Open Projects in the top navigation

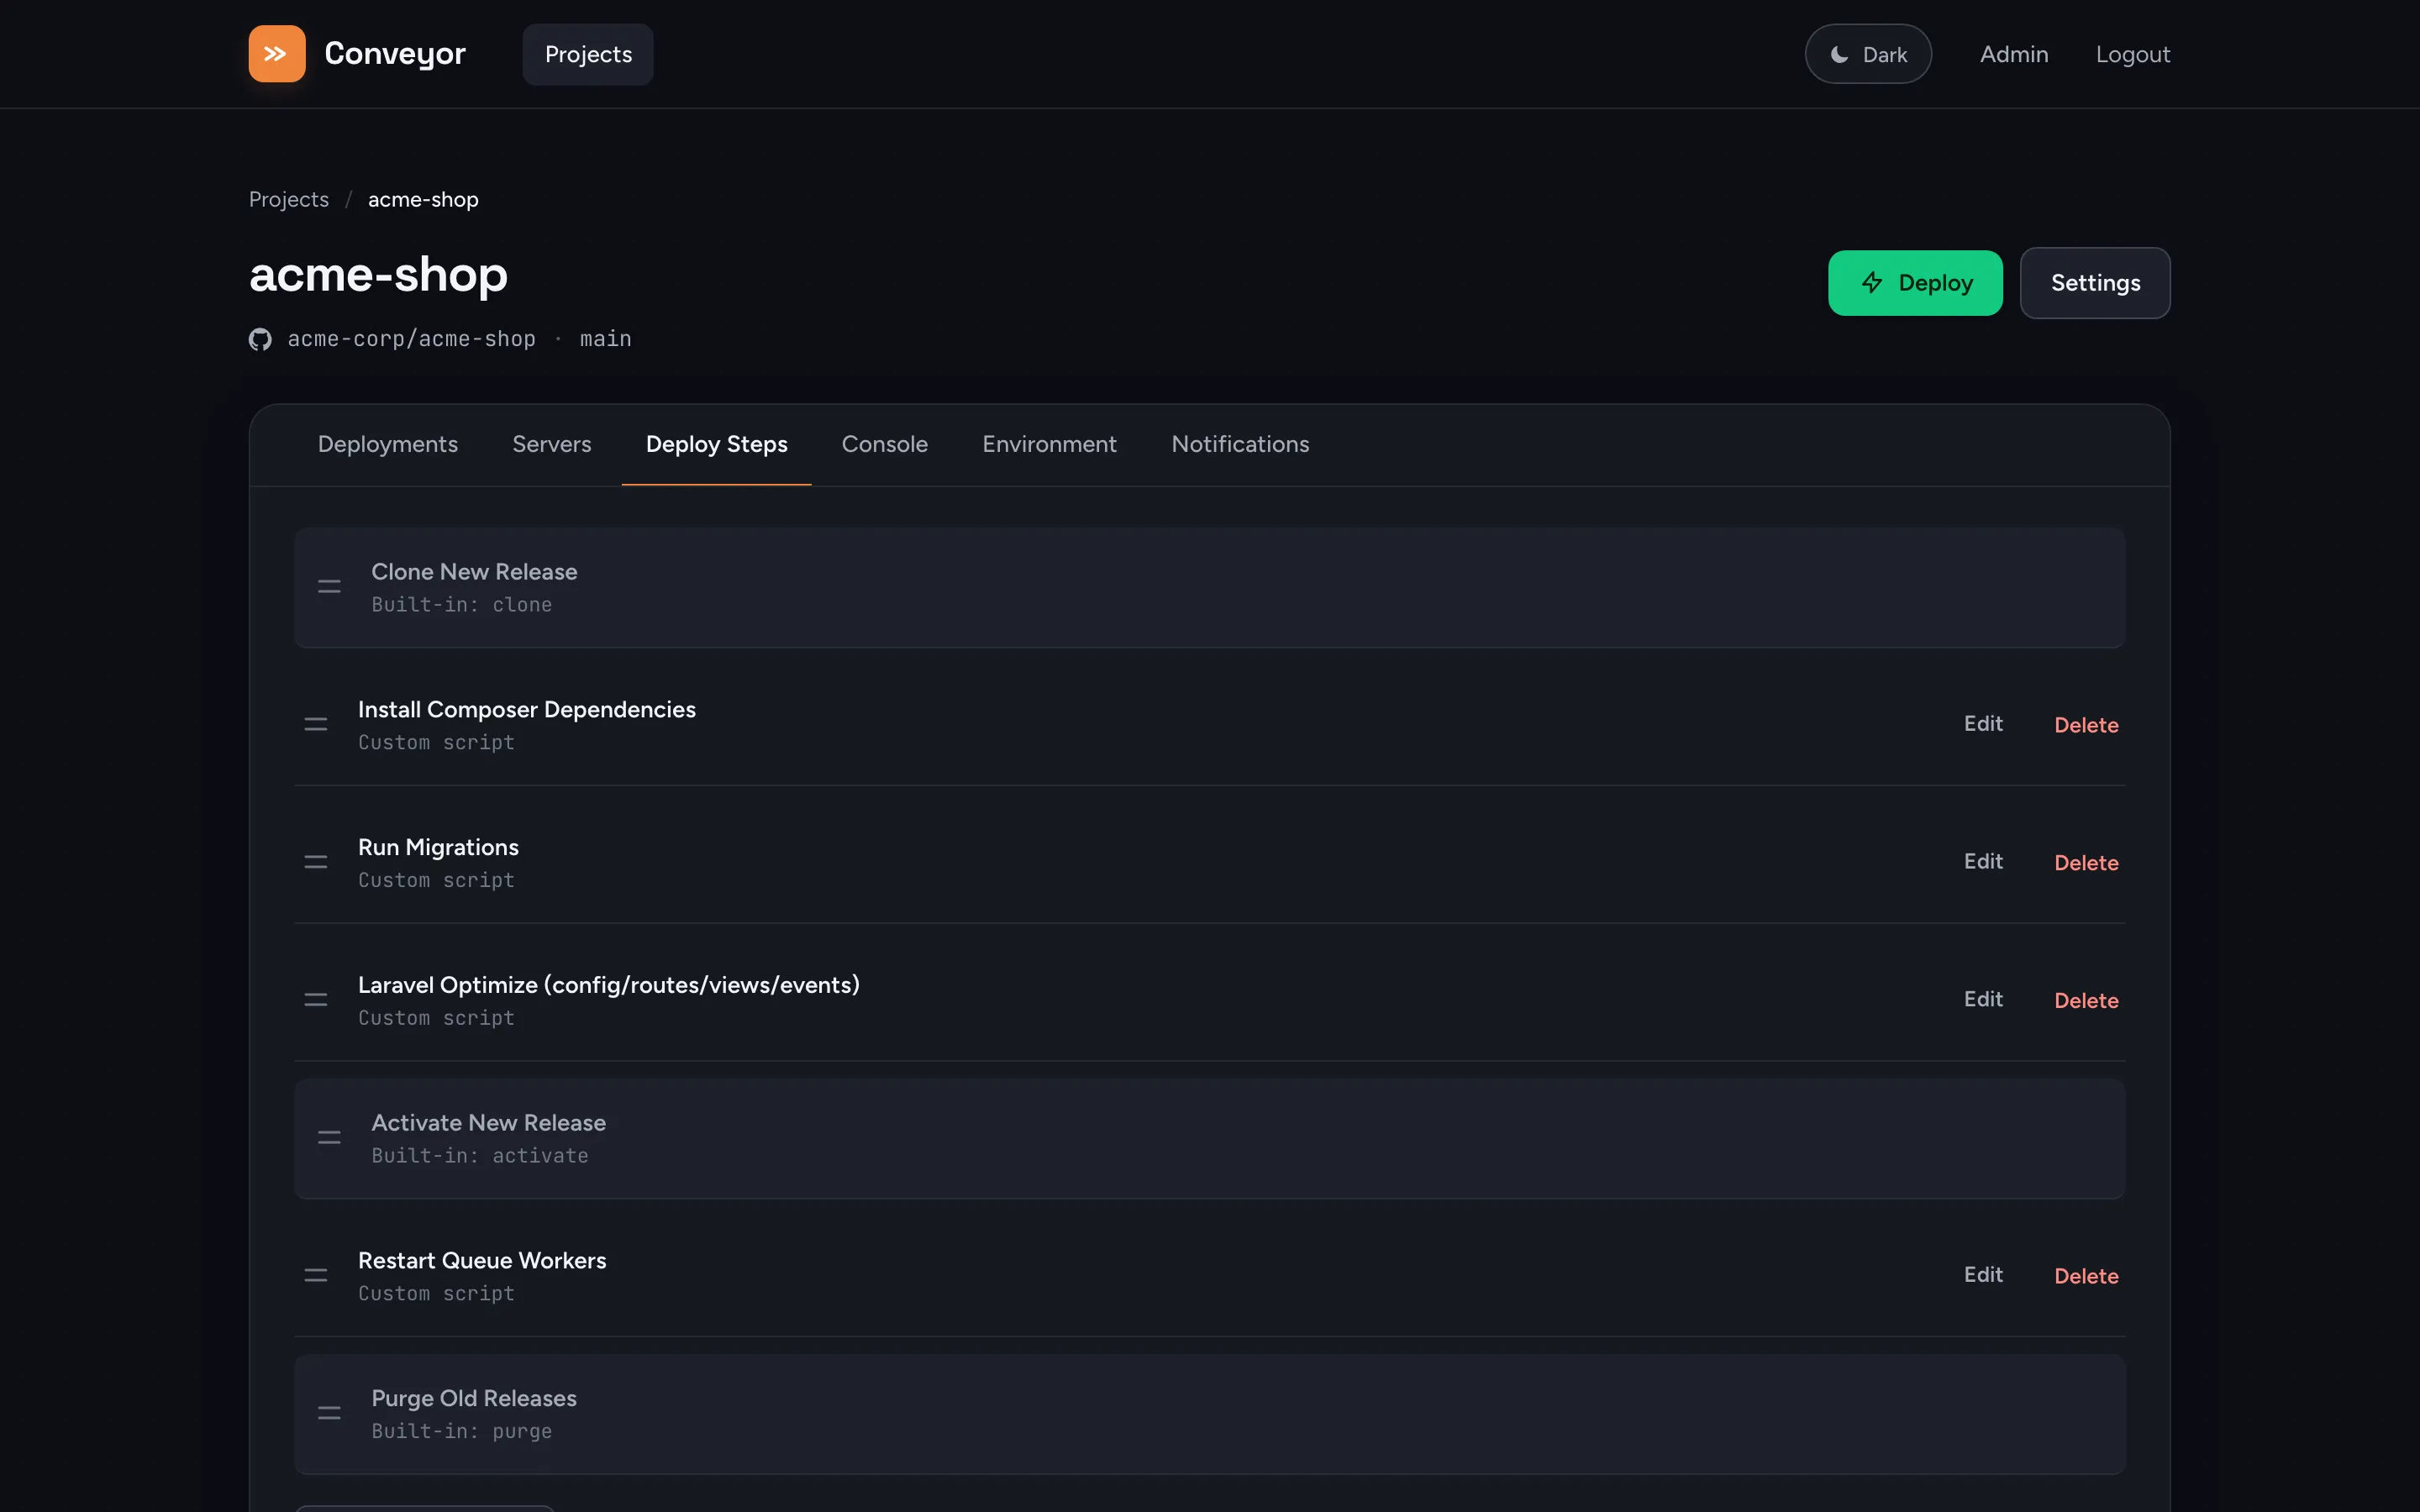pos(588,54)
